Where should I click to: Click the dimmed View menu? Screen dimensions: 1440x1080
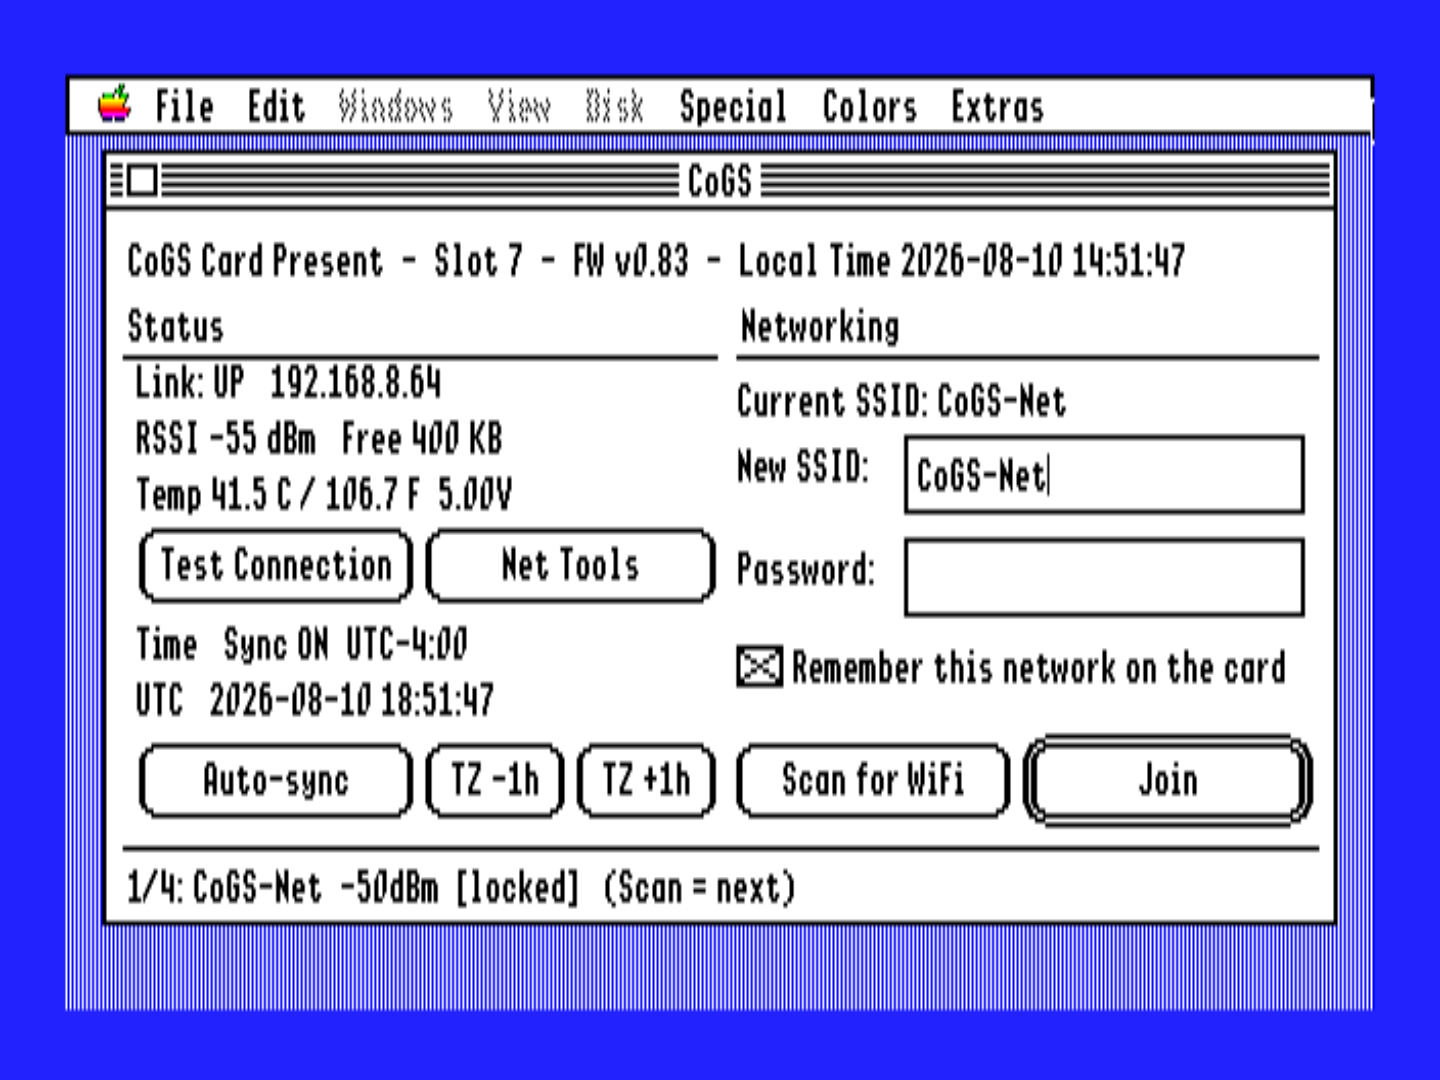pos(518,106)
